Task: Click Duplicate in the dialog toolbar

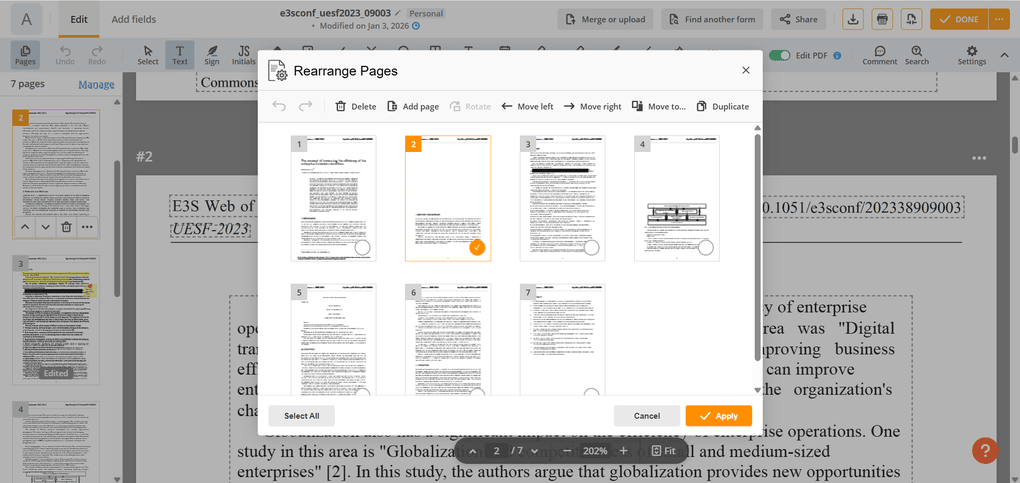Action: coord(722,106)
